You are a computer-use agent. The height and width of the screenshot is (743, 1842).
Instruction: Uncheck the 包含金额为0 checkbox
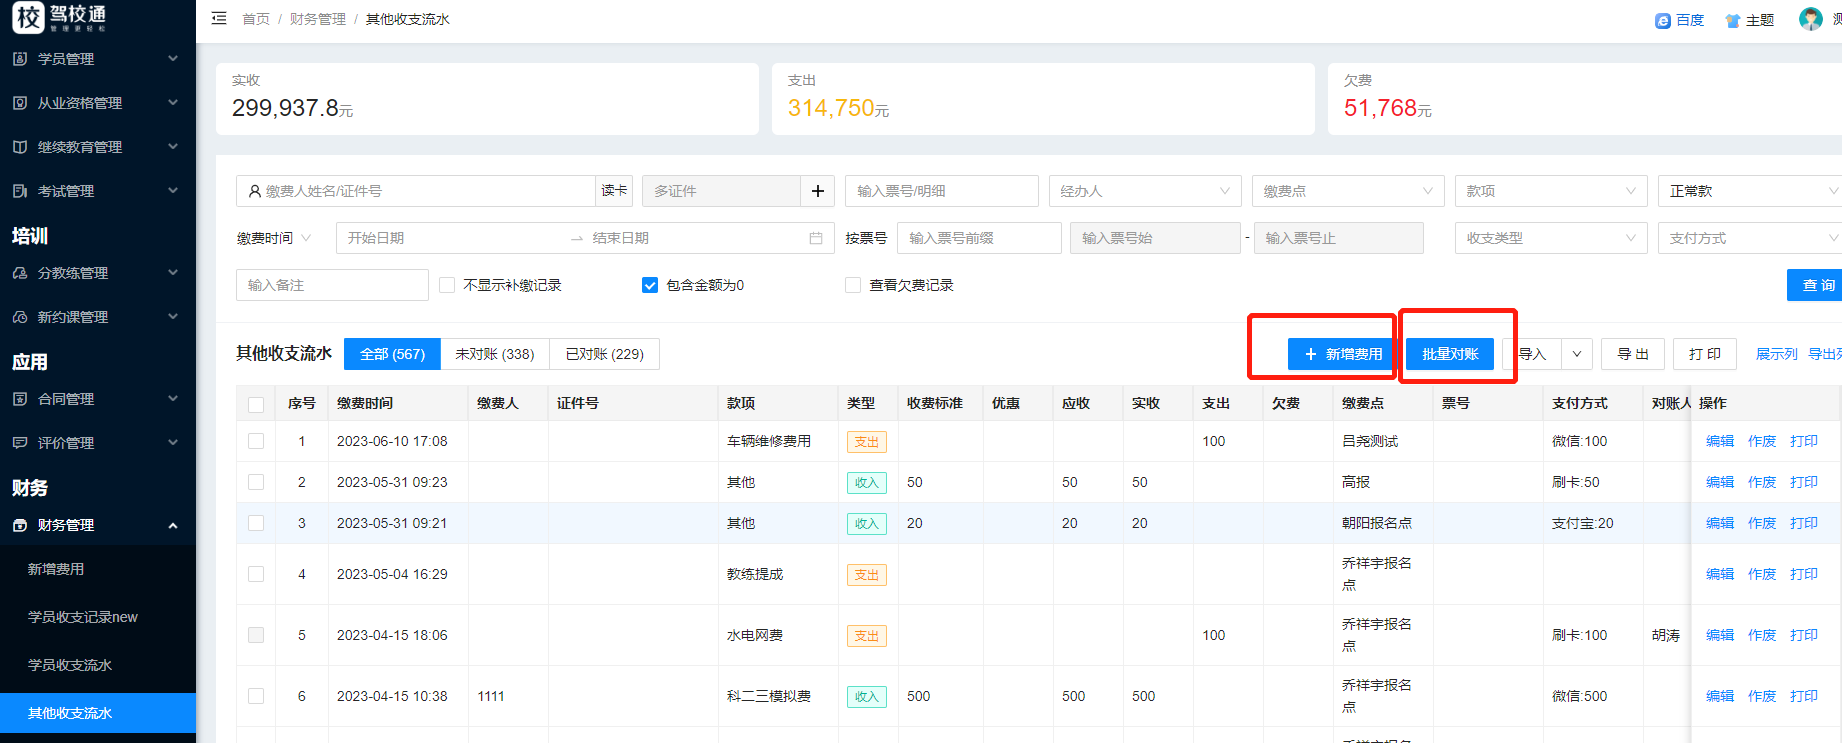click(x=650, y=285)
